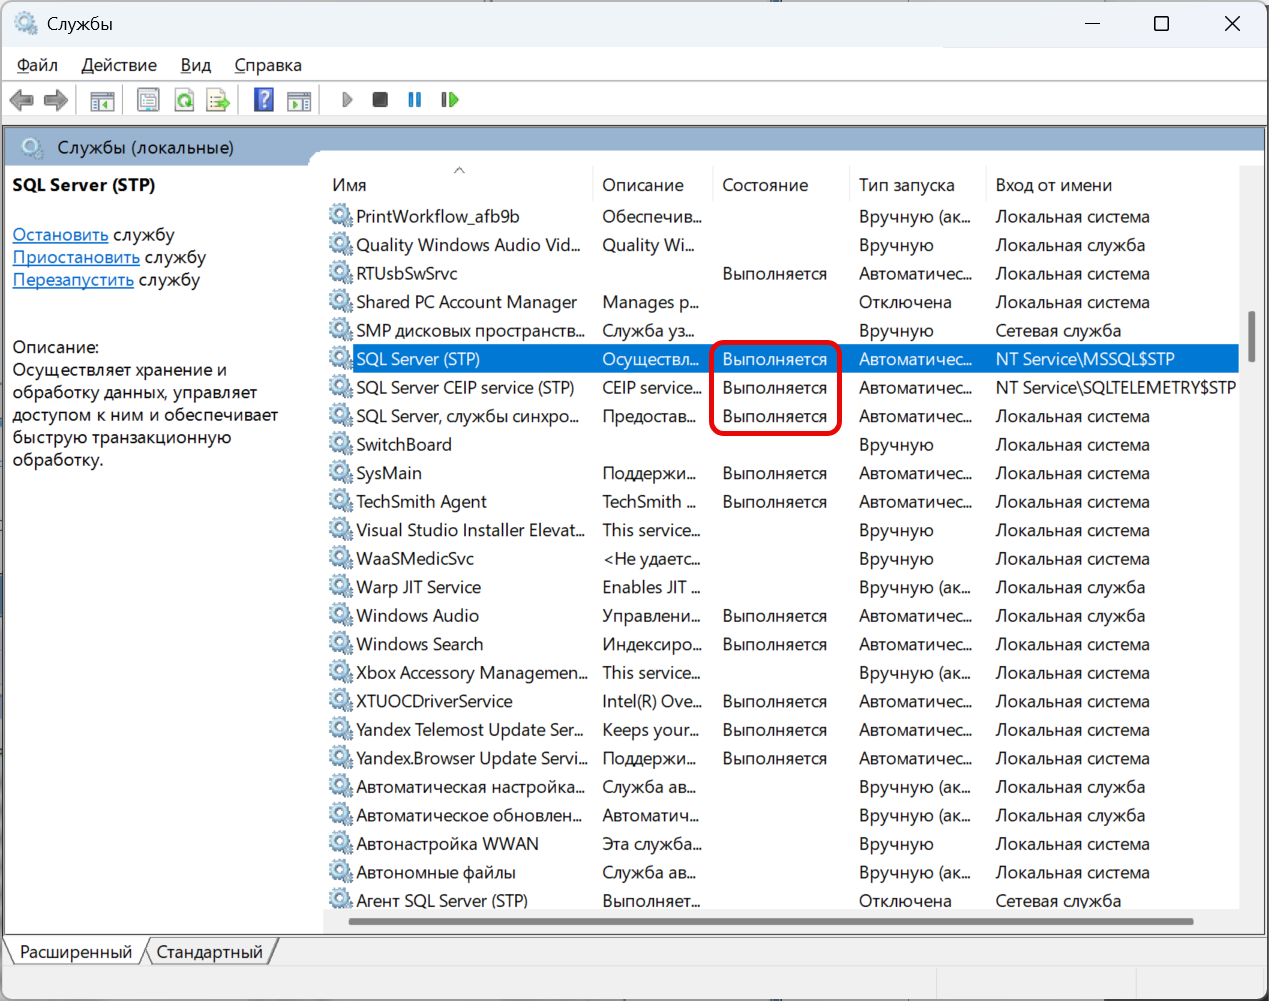Open the Справка menu
1269x1001 pixels.
click(x=268, y=65)
